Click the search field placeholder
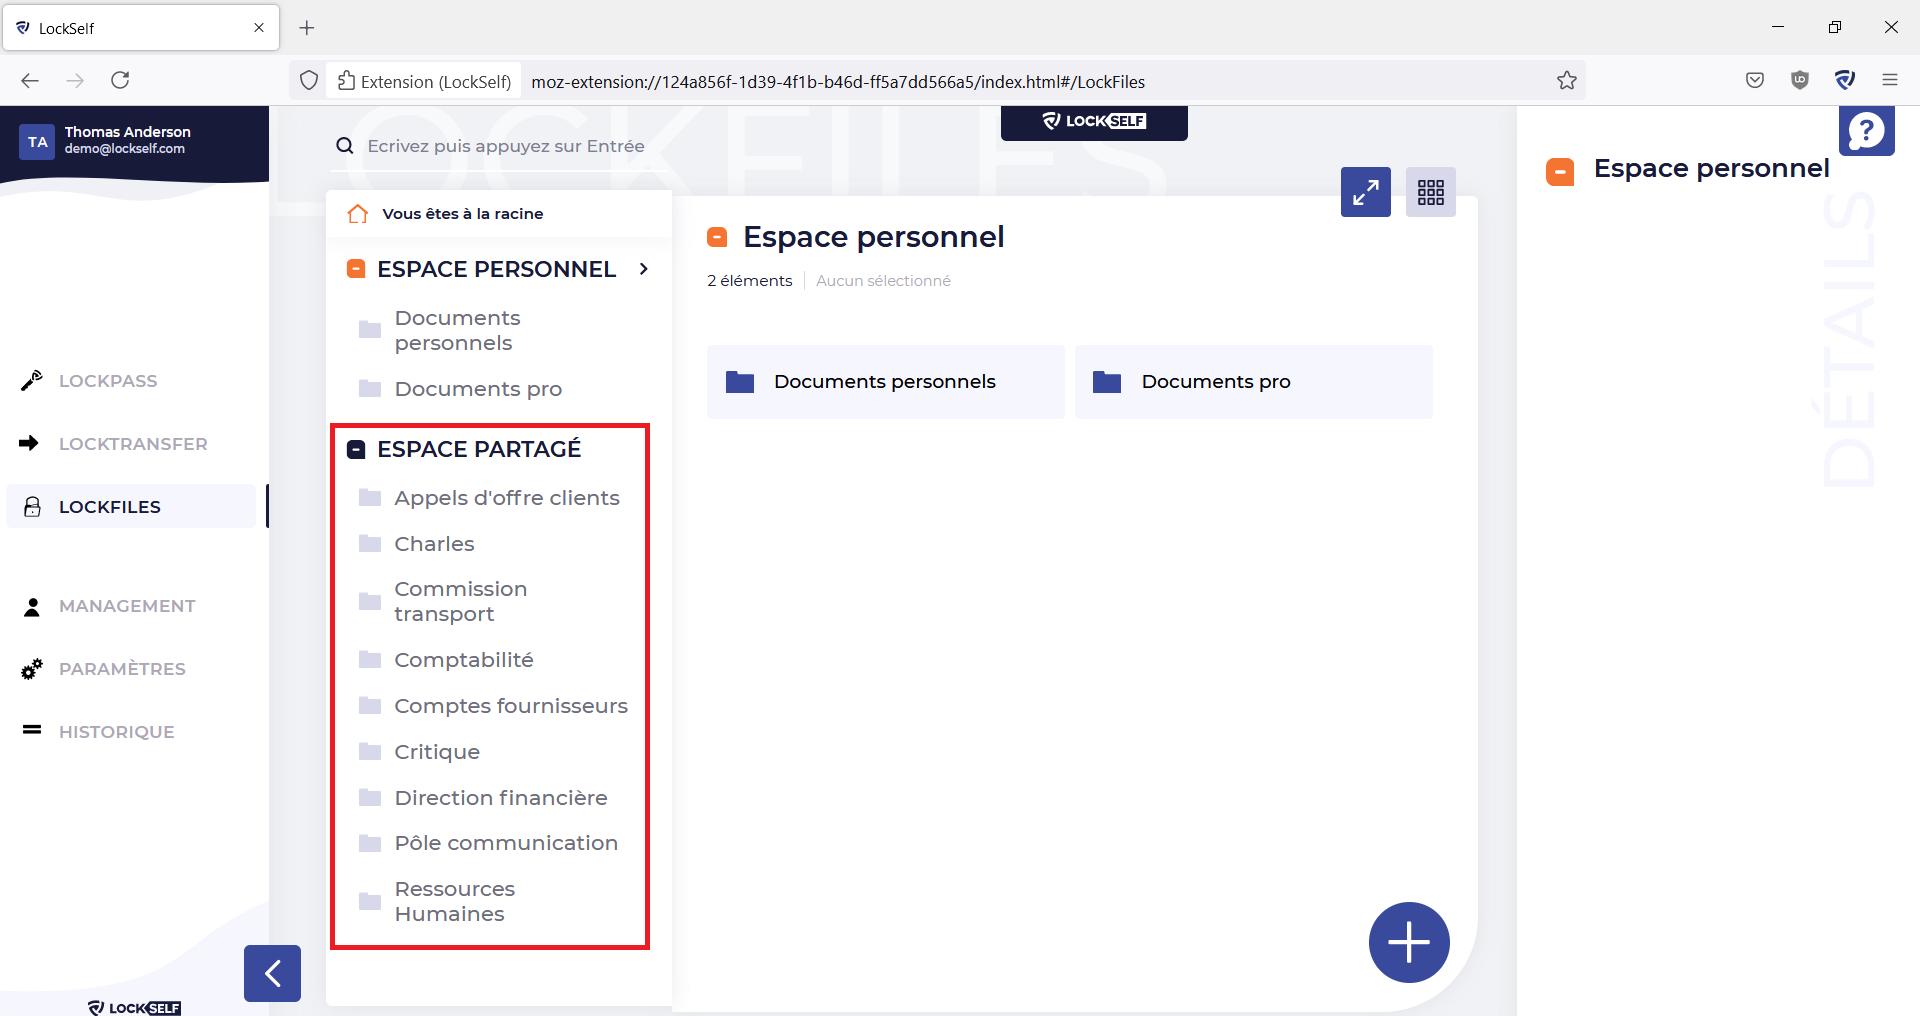 (x=505, y=146)
